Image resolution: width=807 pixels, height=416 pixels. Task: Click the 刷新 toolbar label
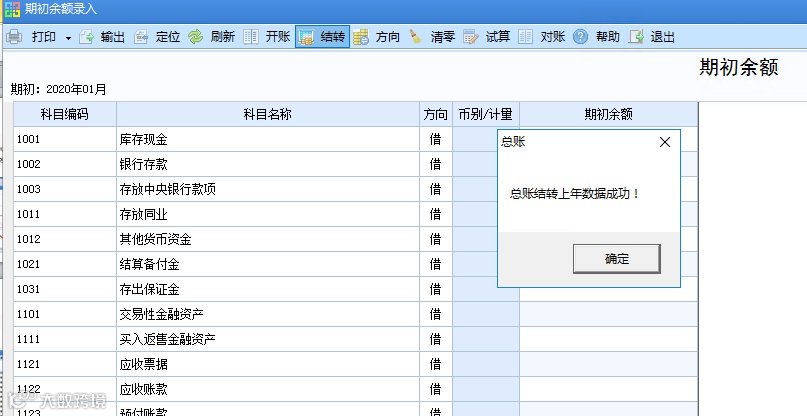223,37
